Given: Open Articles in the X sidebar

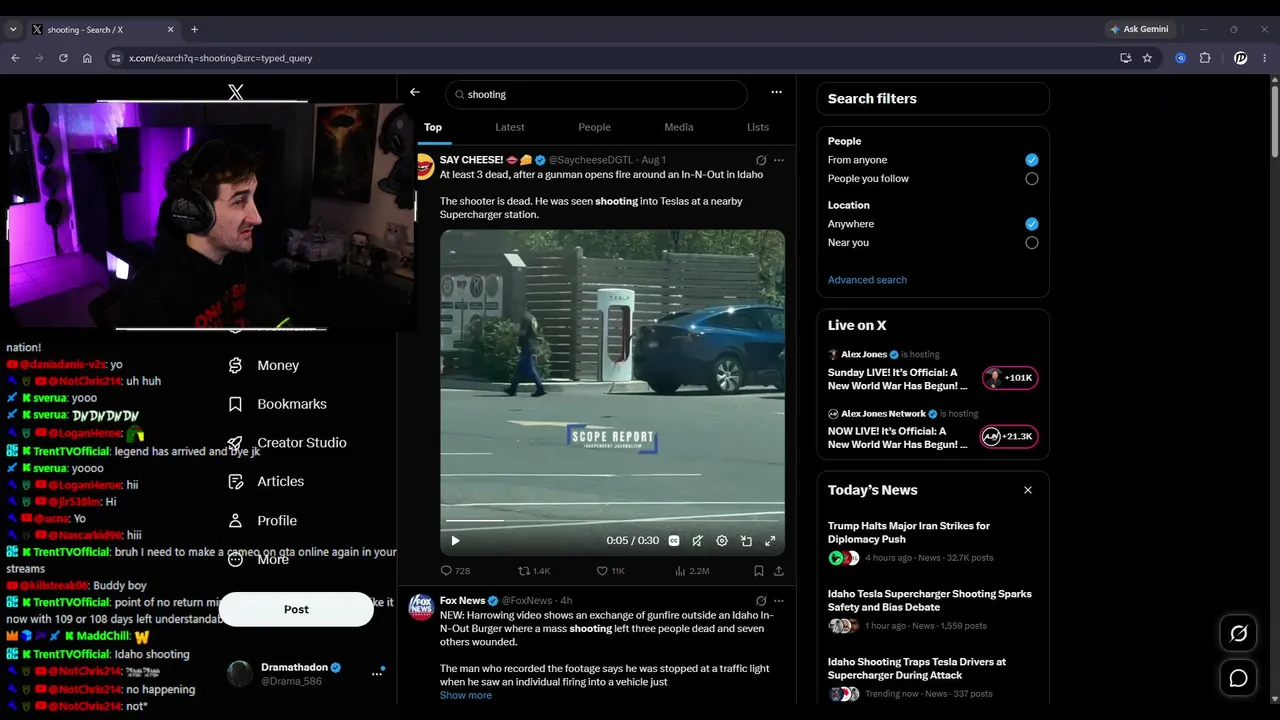Looking at the screenshot, I should click(x=266, y=482).
